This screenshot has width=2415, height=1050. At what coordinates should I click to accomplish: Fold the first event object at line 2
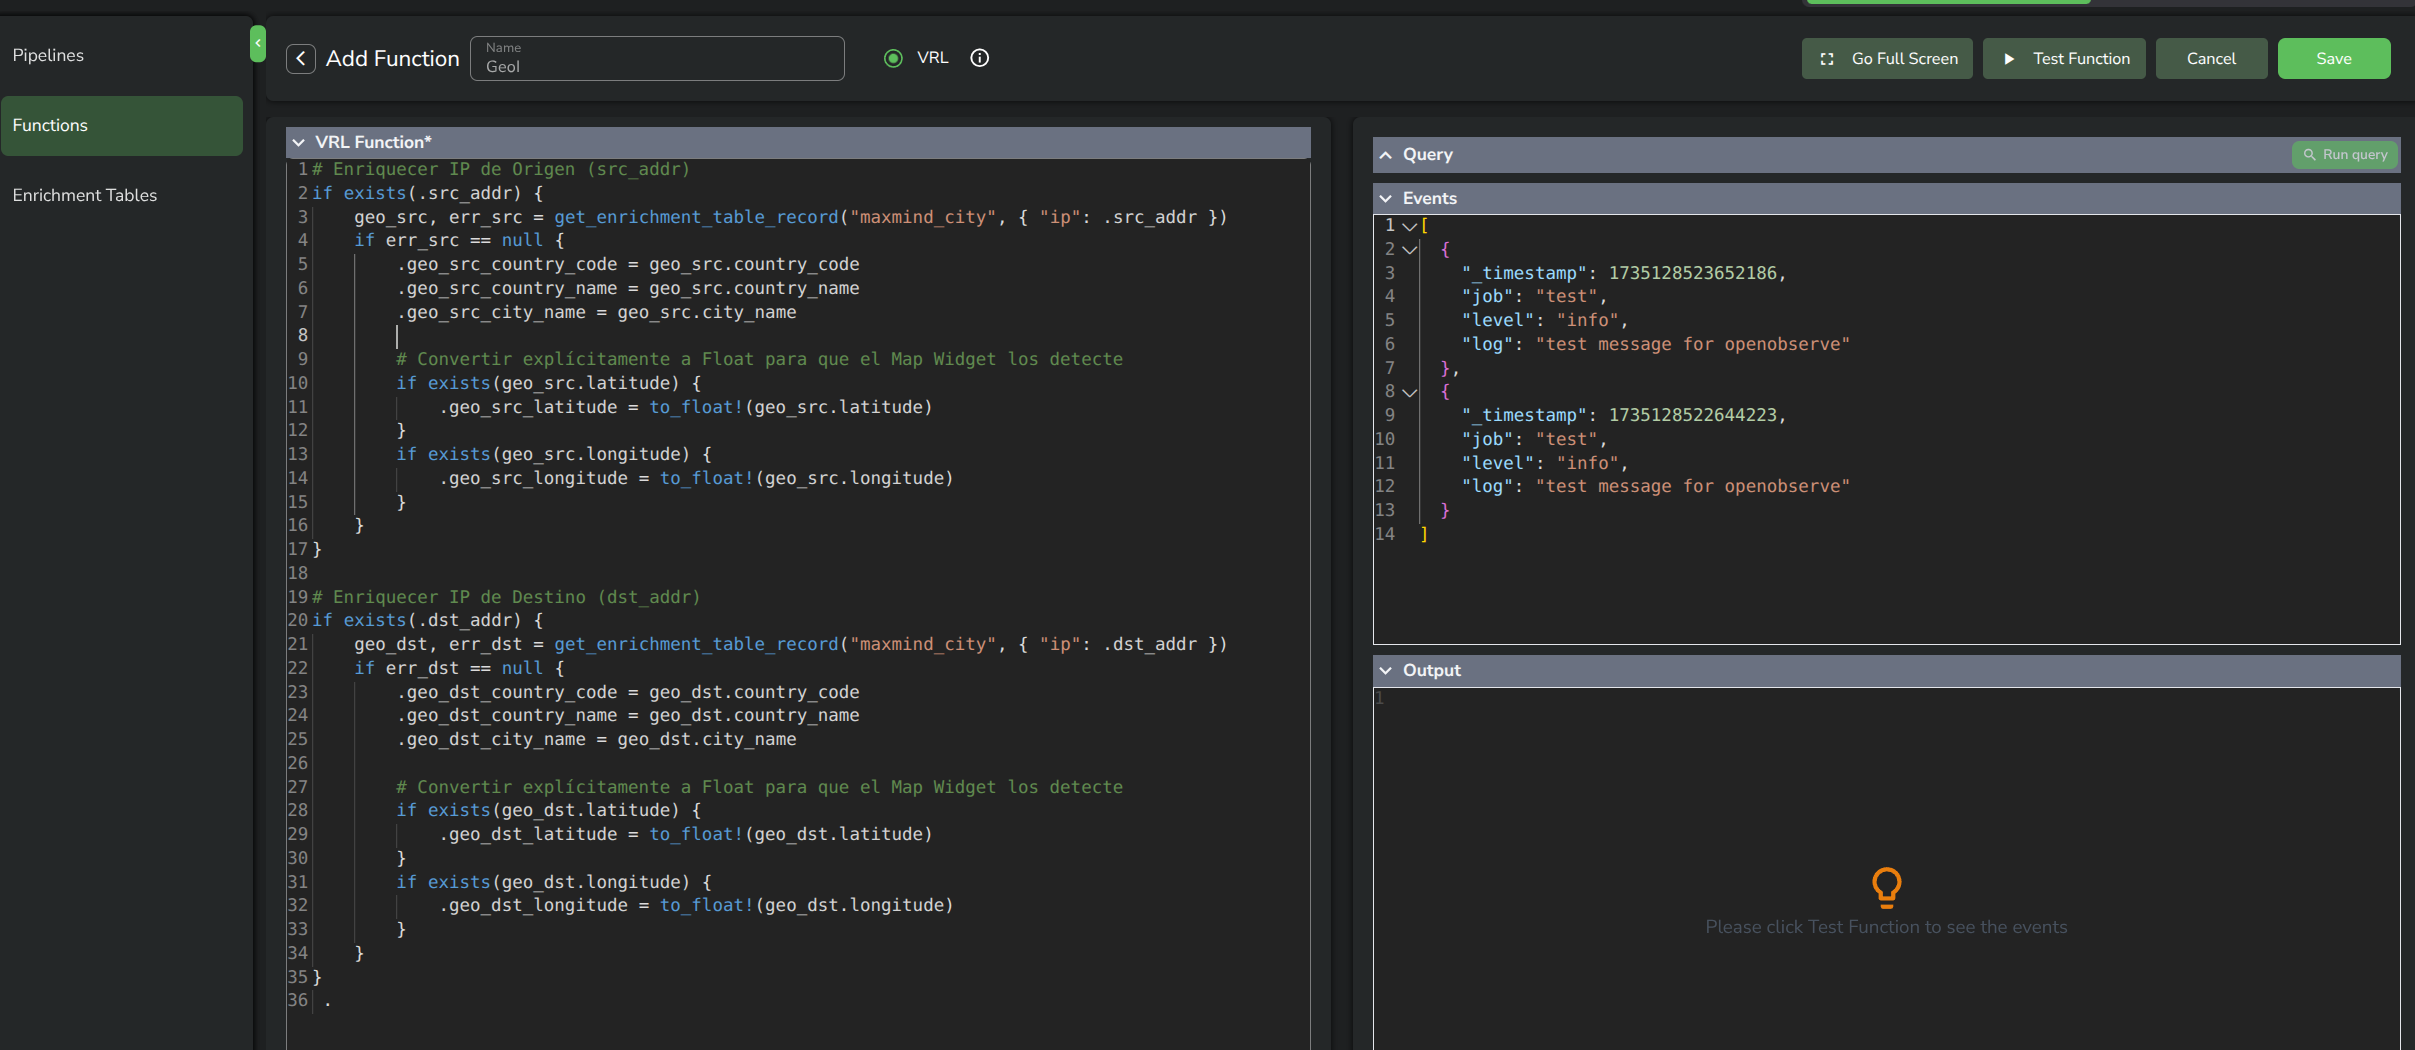(1409, 250)
